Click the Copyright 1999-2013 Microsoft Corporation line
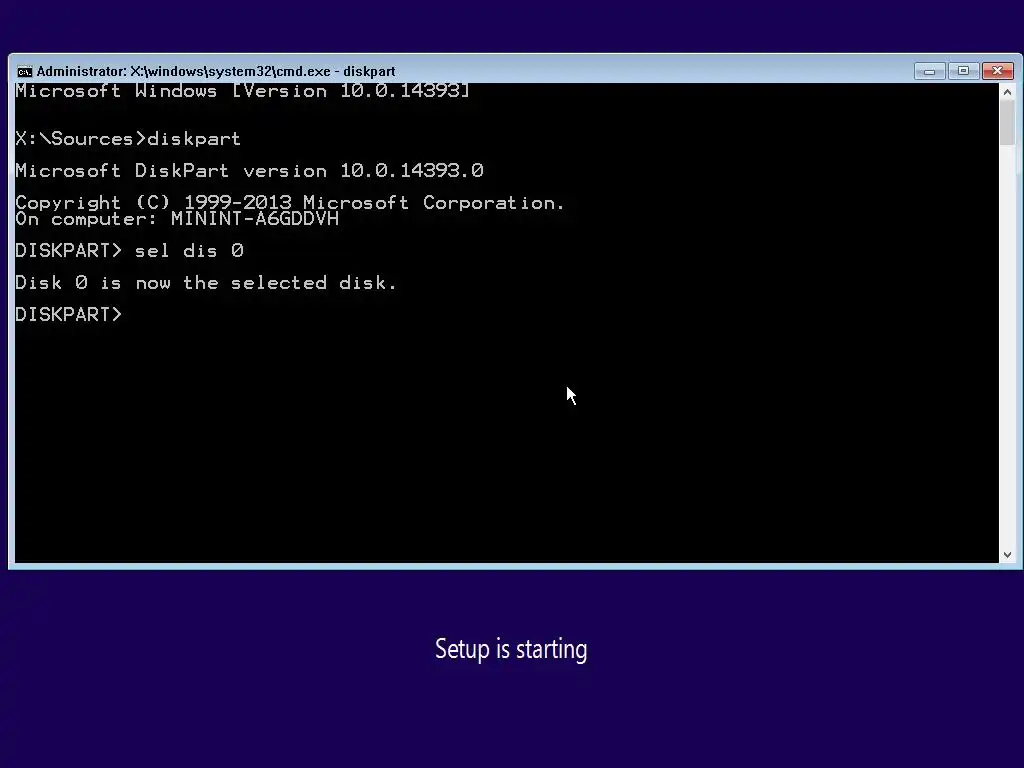 (290, 202)
